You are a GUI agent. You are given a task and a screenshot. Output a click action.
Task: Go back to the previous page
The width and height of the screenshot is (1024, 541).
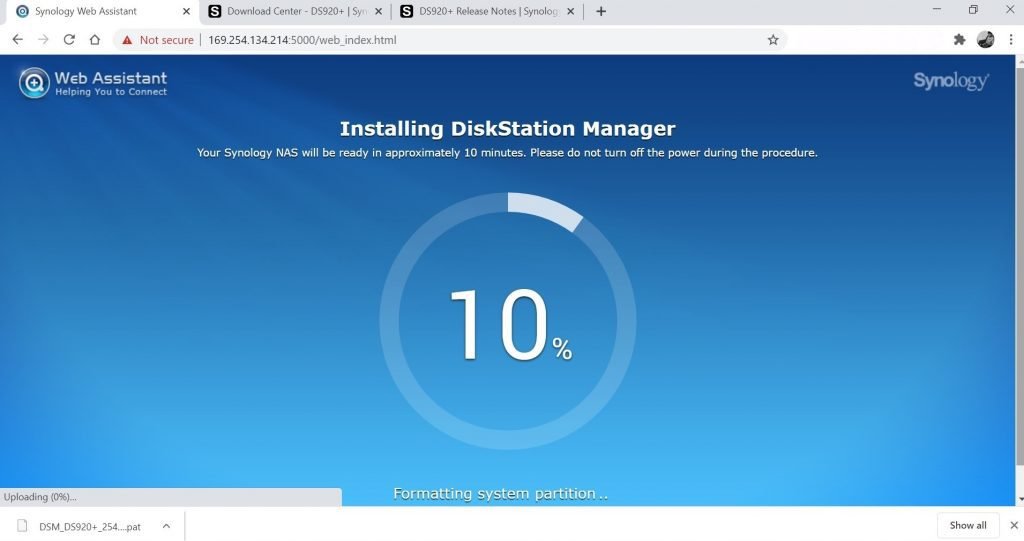click(18, 40)
